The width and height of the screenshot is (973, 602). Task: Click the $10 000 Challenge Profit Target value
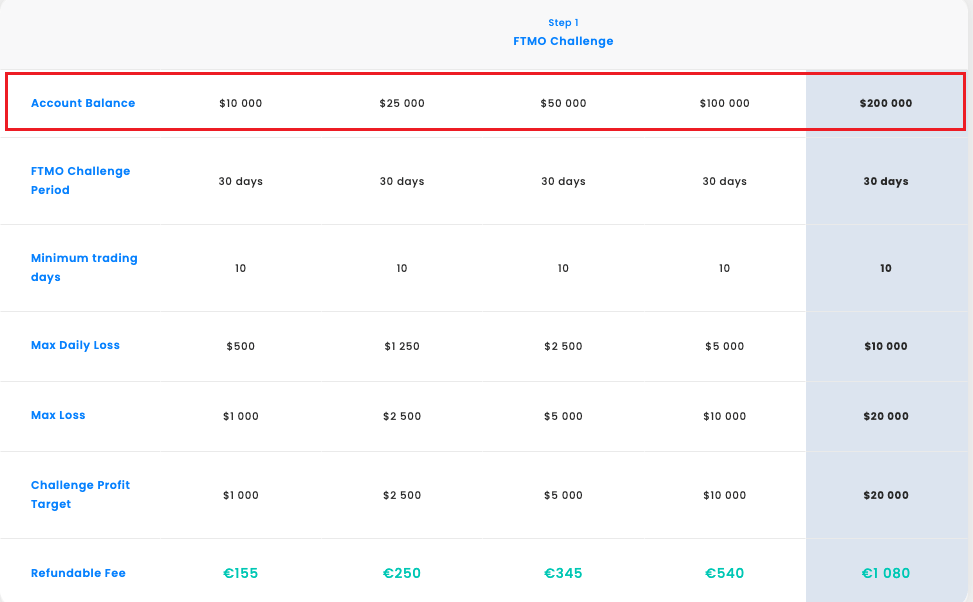tap(725, 495)
